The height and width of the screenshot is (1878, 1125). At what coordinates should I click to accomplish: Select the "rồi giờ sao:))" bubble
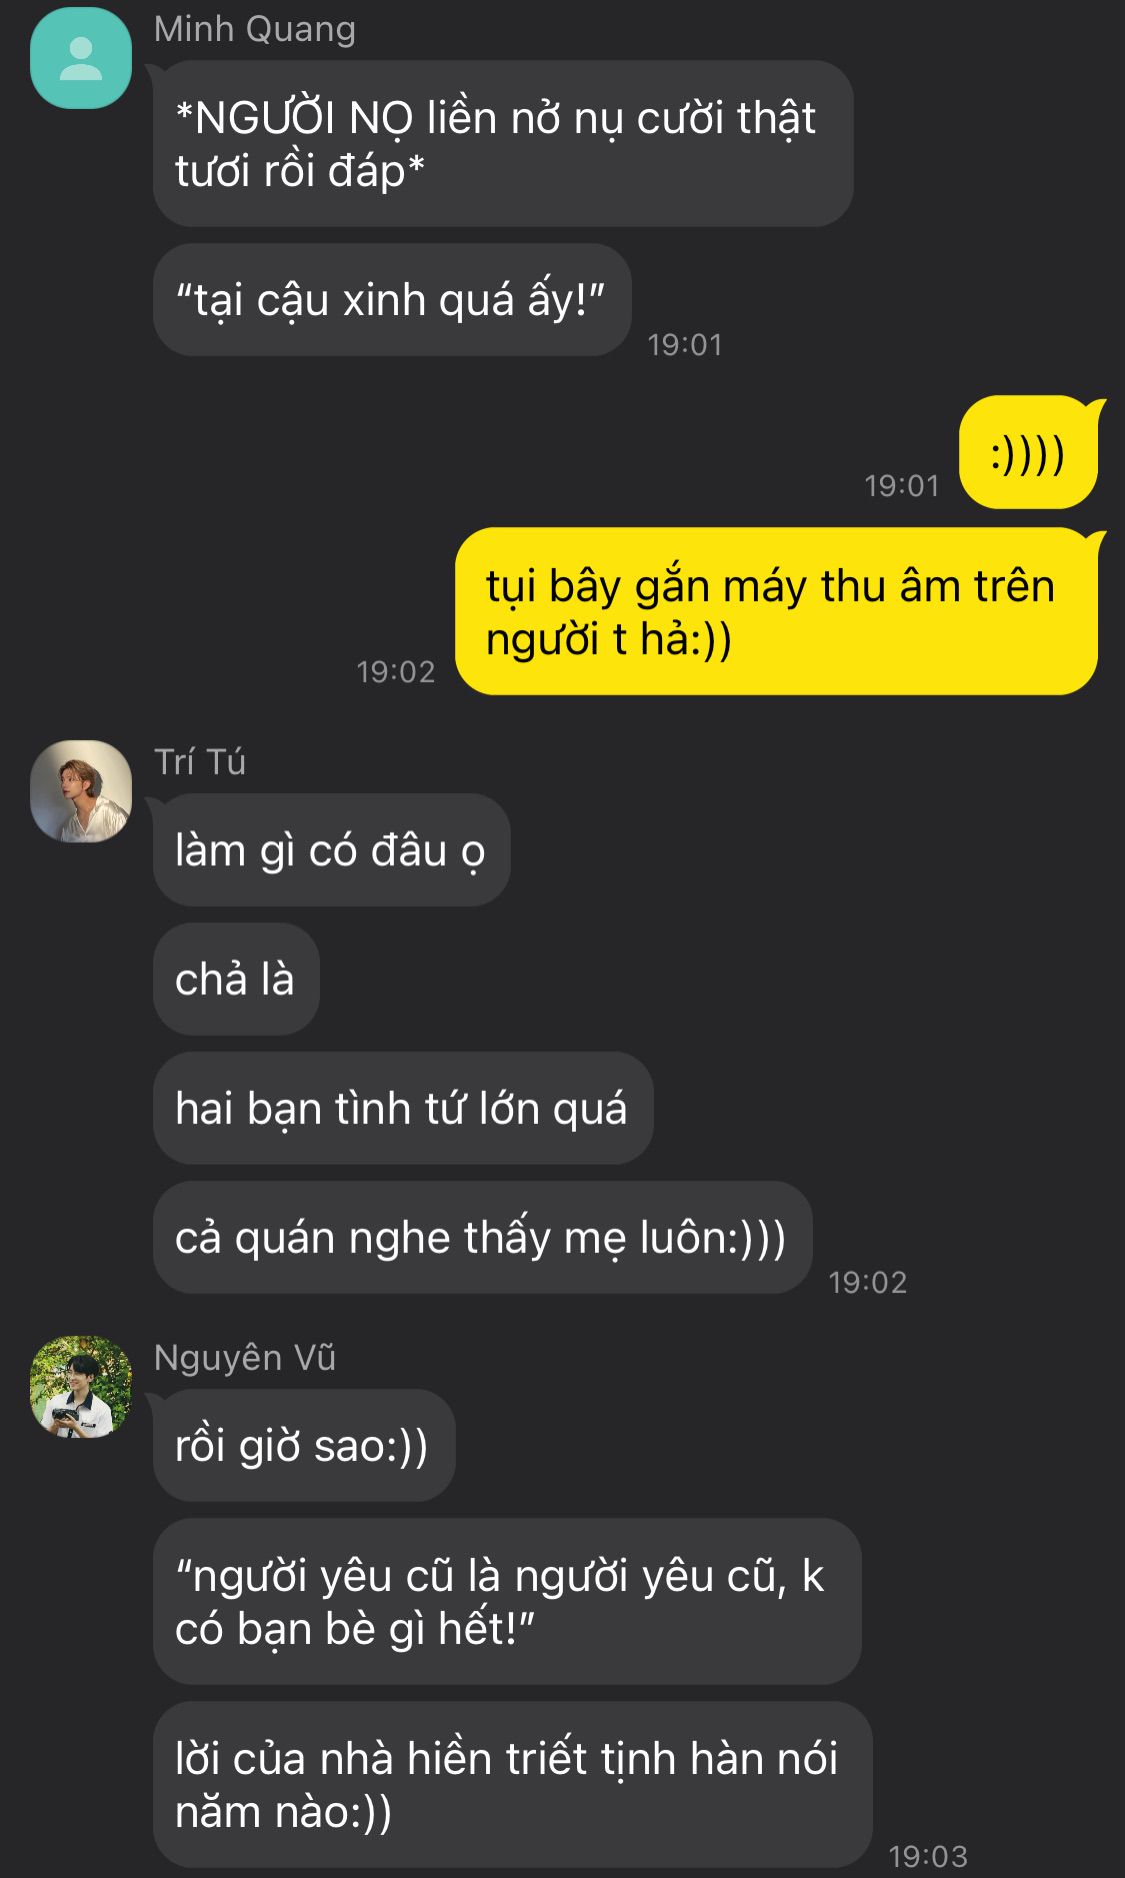click(304, 1446)
